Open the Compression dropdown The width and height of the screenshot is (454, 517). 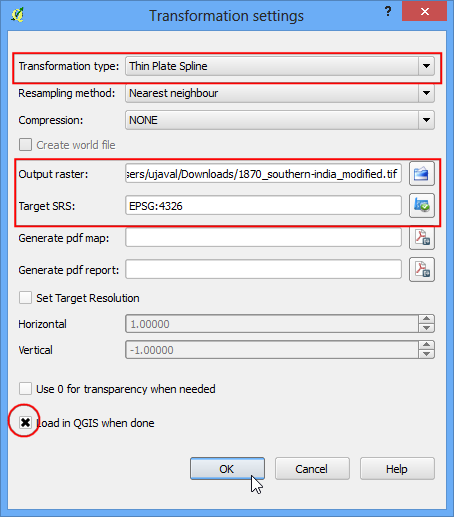[280, 120]
